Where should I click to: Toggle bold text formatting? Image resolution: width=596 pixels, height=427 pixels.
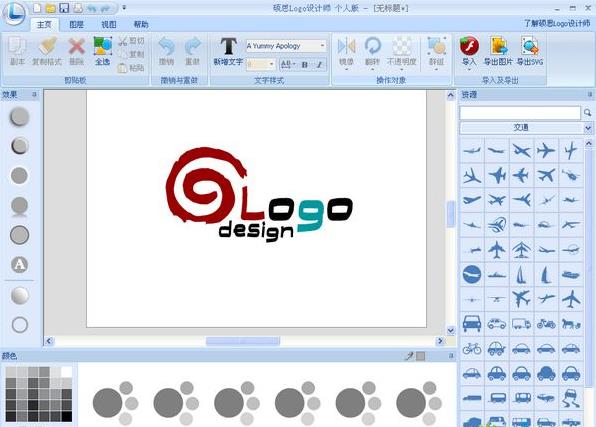click(x=305, y=65)
